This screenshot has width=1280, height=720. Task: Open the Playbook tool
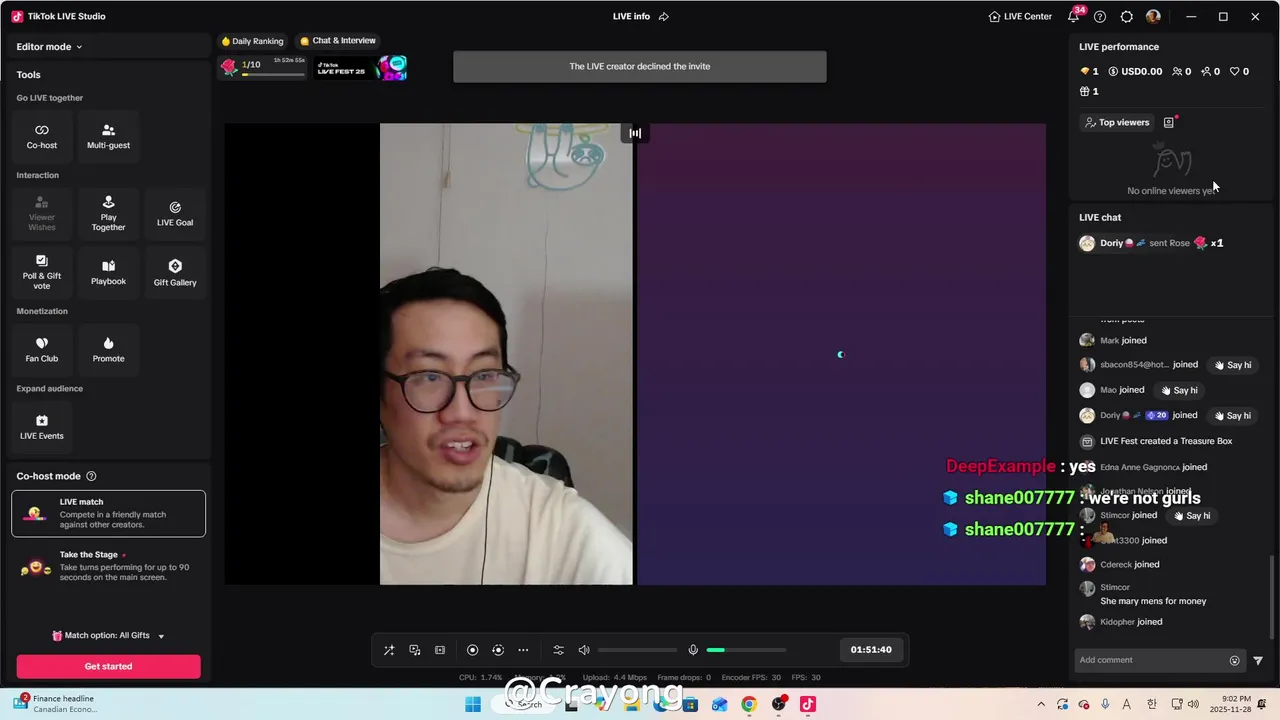pos(108,273)
